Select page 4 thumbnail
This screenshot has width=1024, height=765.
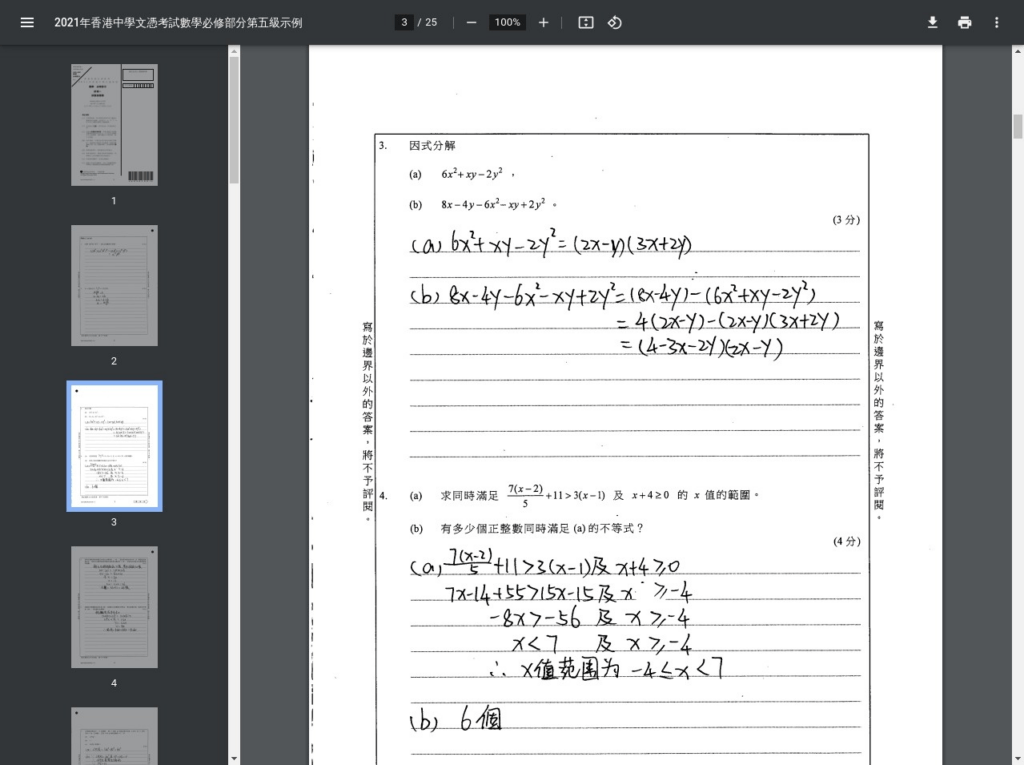point(114,607)
